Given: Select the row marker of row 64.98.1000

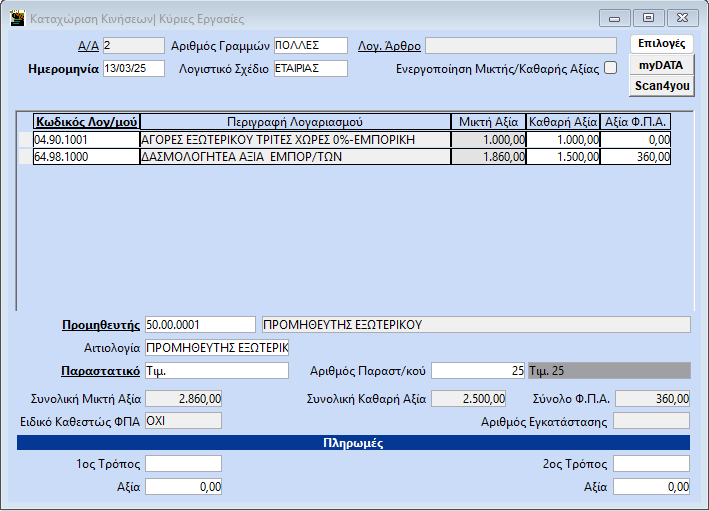Looking at the screenshot, I should point(26,157).
